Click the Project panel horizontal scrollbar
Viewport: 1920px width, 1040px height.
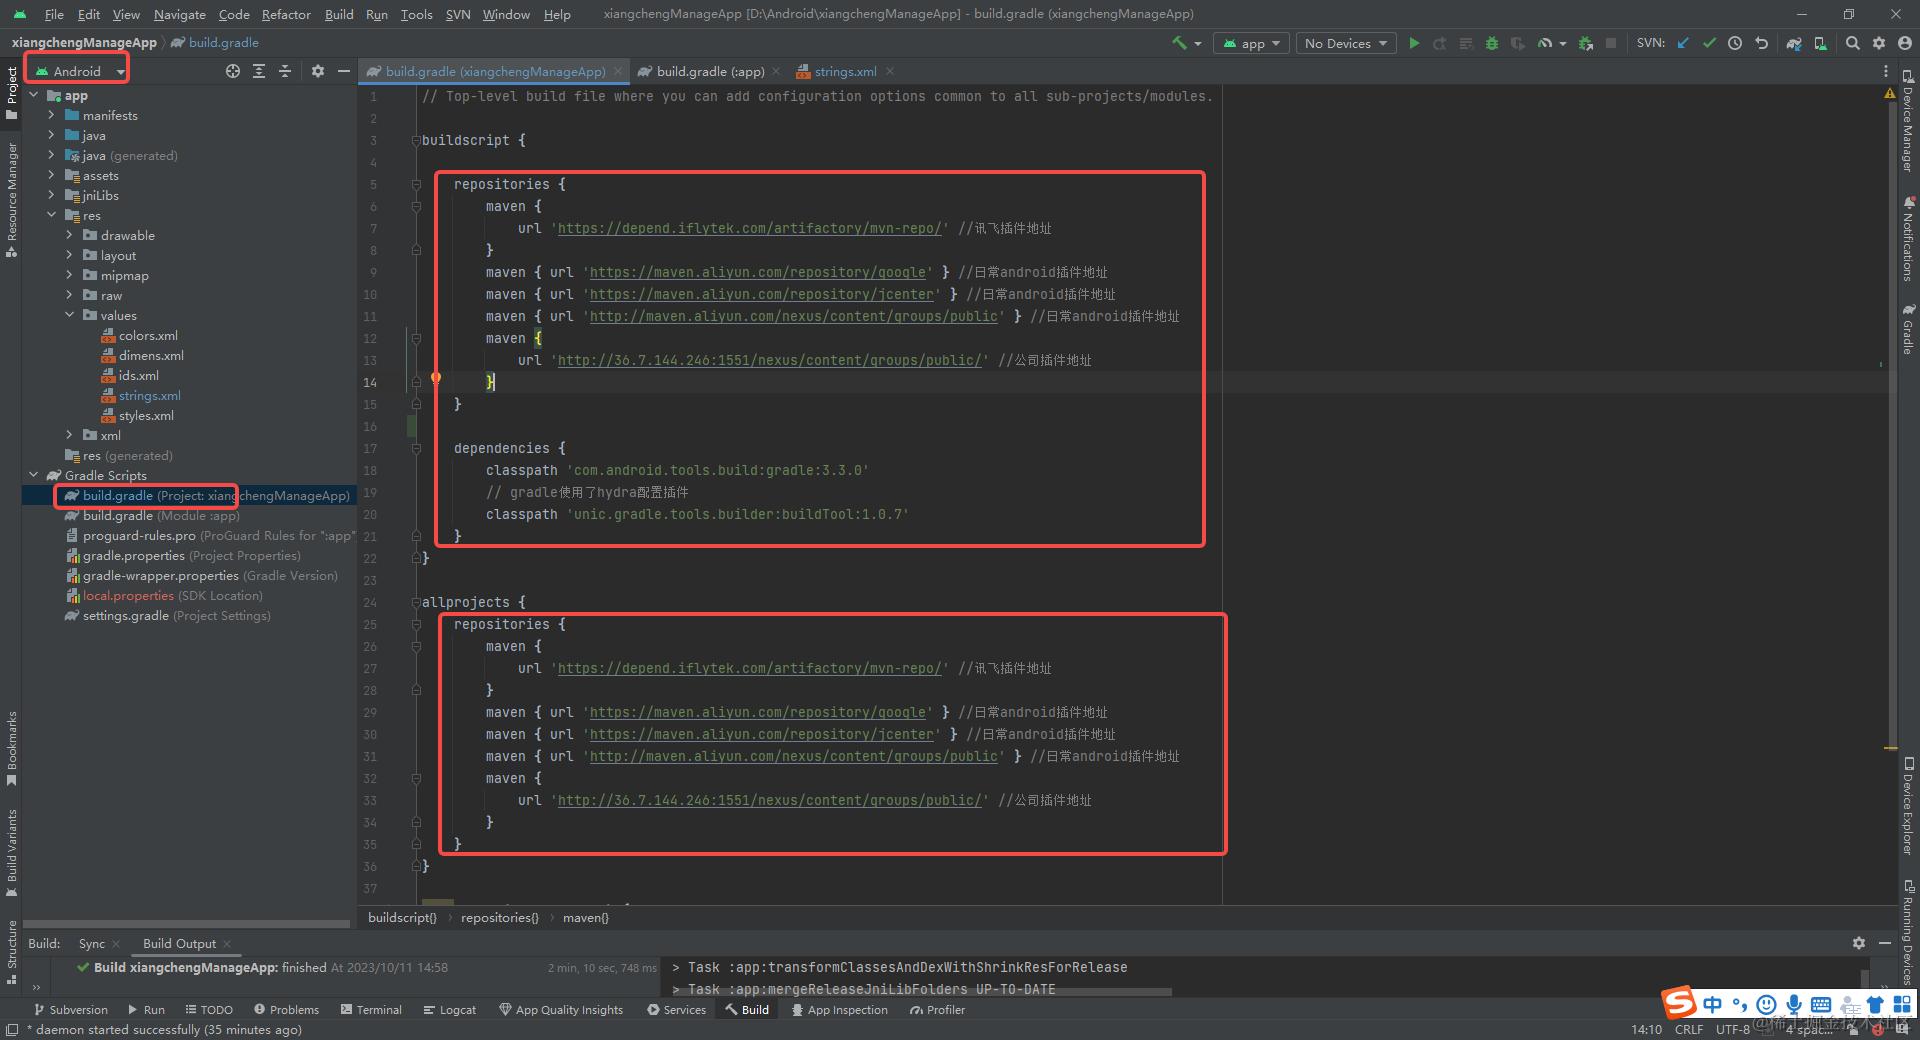pyautogui.click(x=186, y=923)
